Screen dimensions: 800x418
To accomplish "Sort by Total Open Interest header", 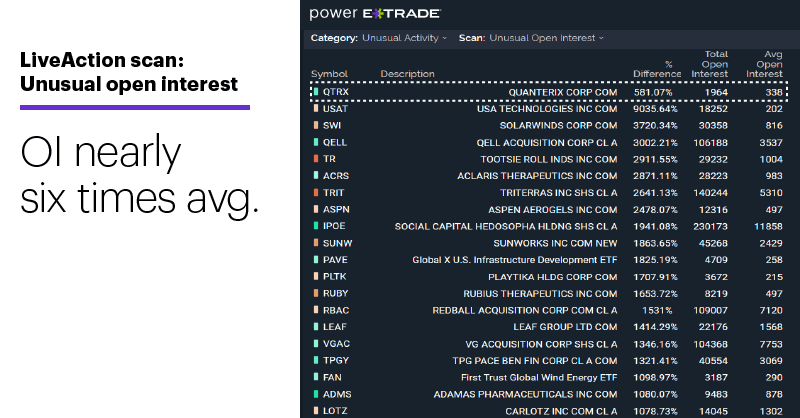I will pyautogui.click(x=710, y=64).
